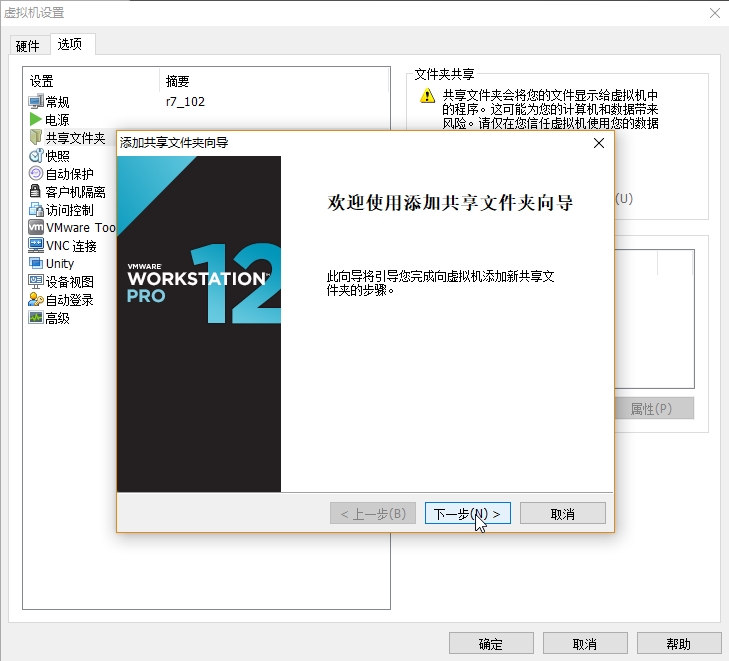The image size is (729, 661).
Task: Select the VNC 连接 settings row
Action: click(x=70, y=245)
